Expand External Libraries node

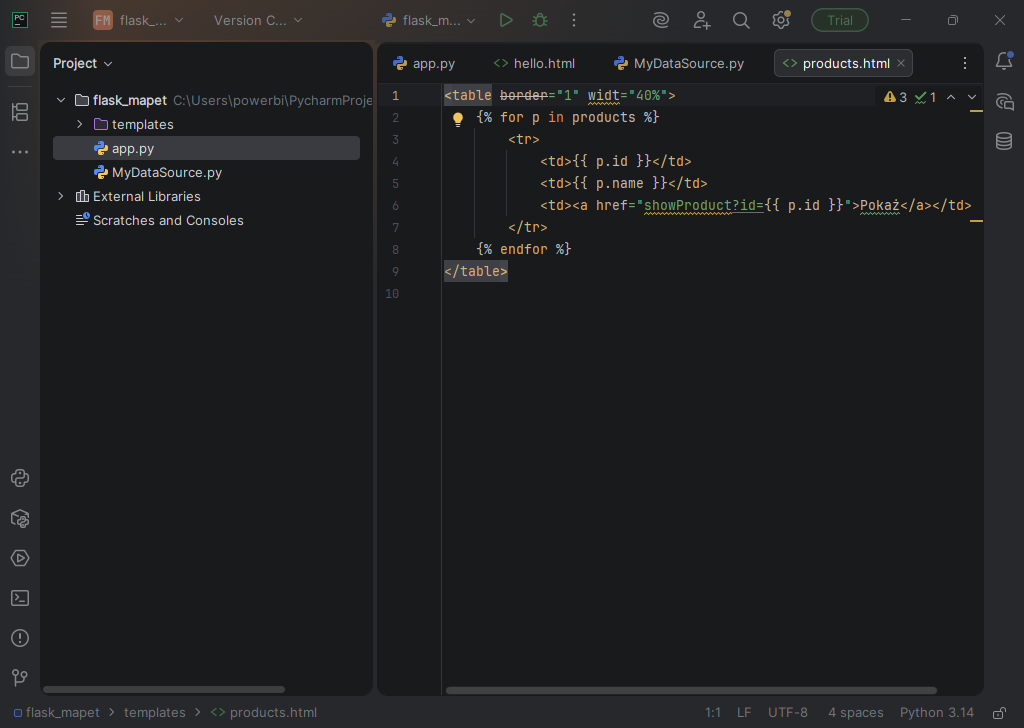[x=61, y=196]
